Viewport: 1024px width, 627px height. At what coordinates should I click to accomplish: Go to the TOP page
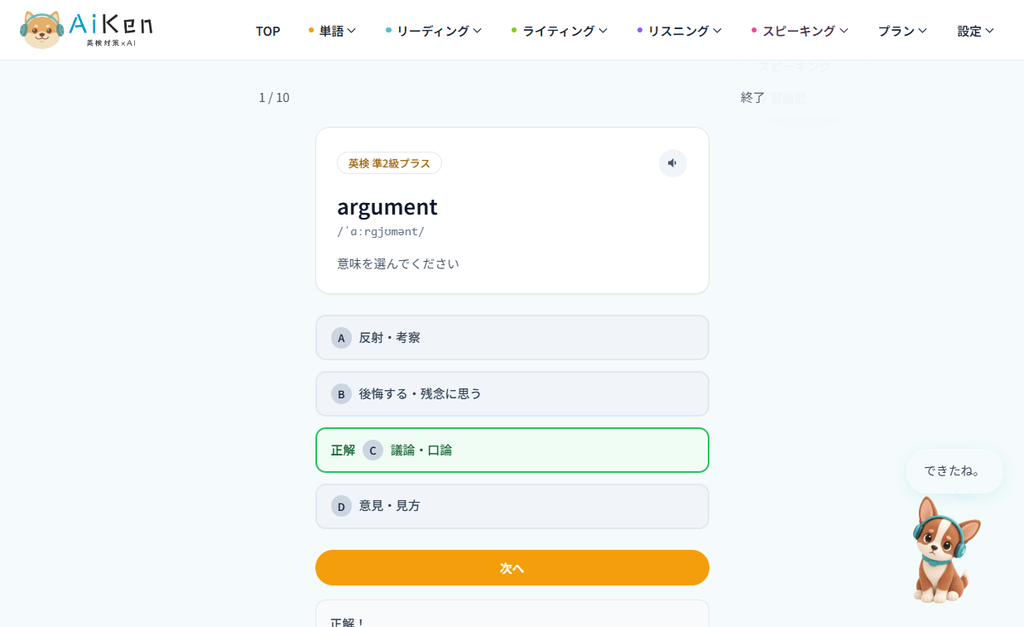(x=268, y=31)
